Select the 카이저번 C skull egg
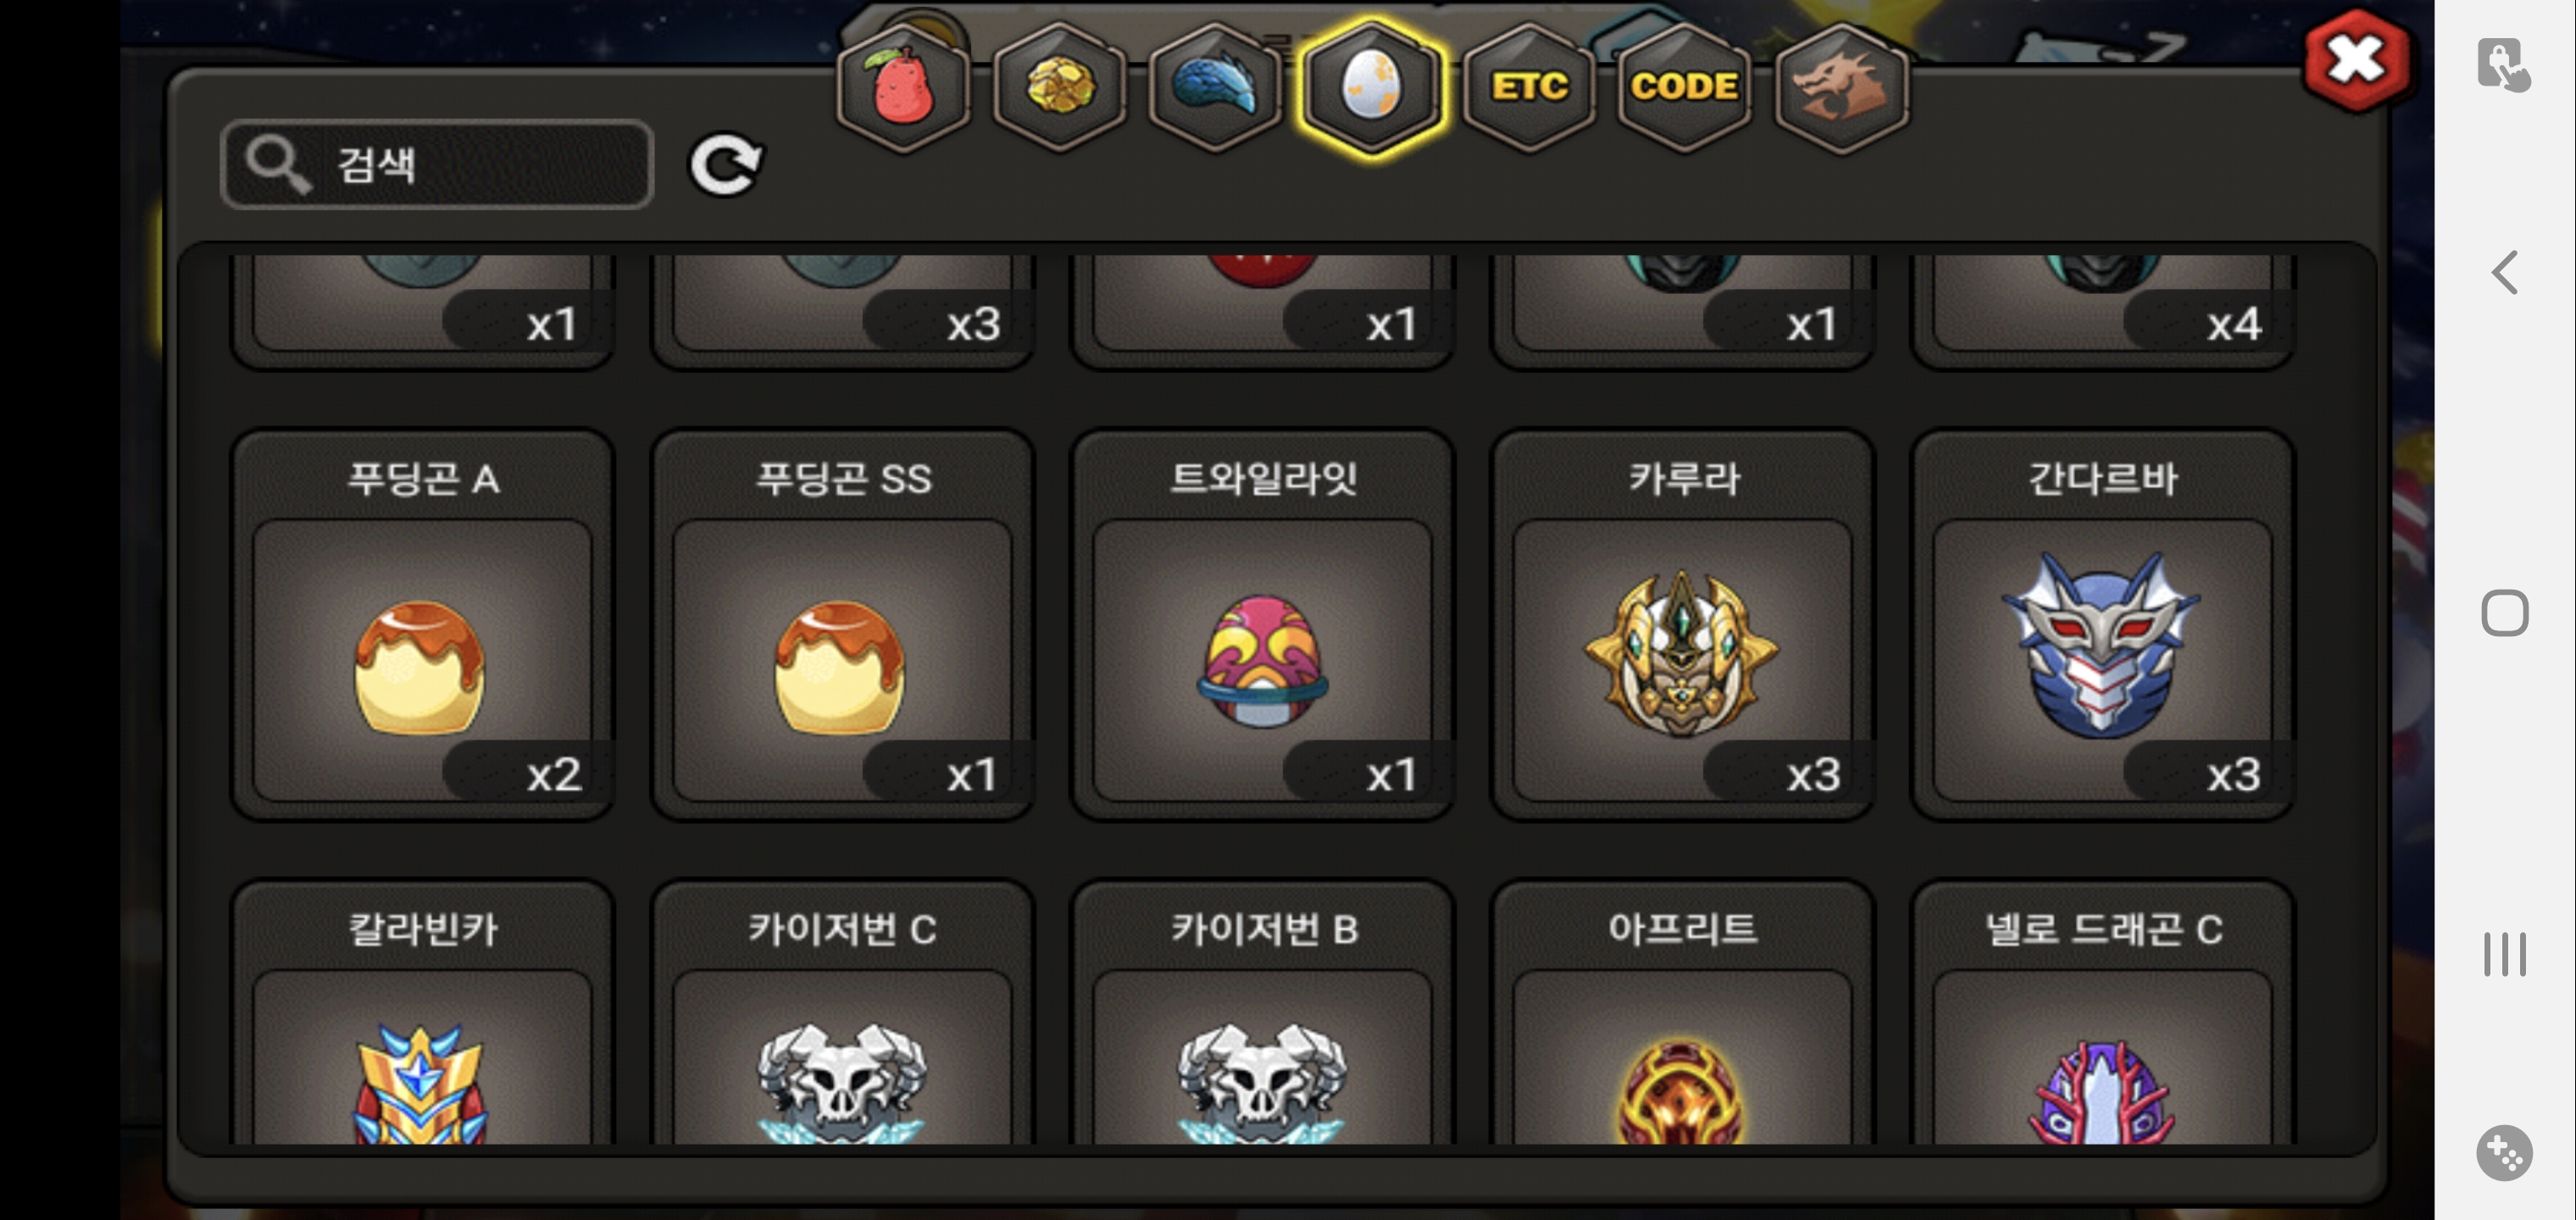 point(842,1012)
